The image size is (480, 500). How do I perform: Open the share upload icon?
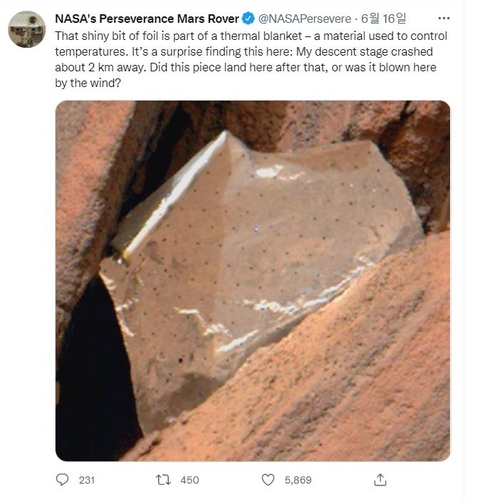[x=380, y=480]
